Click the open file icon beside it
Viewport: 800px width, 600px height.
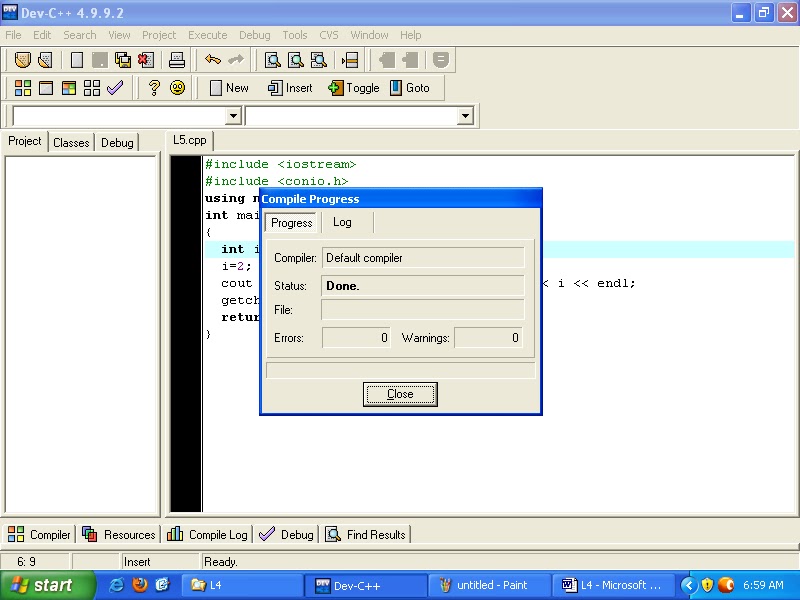click(x=45, y=60)
